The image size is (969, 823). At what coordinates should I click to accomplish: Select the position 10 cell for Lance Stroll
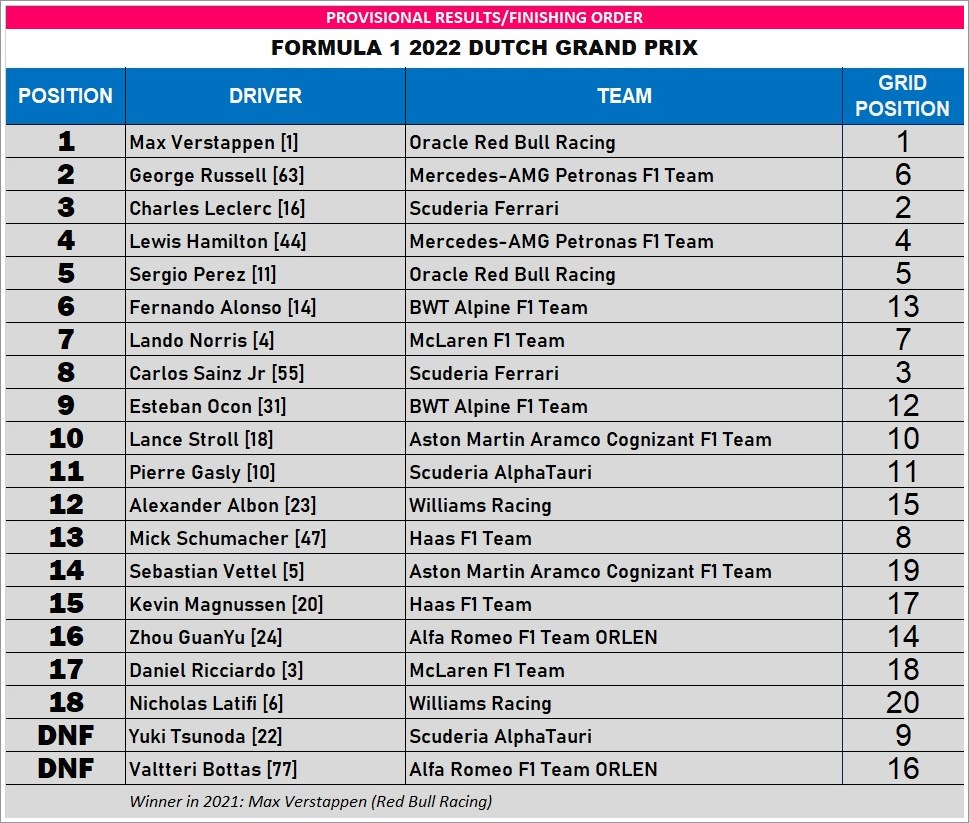pos(66,439)
